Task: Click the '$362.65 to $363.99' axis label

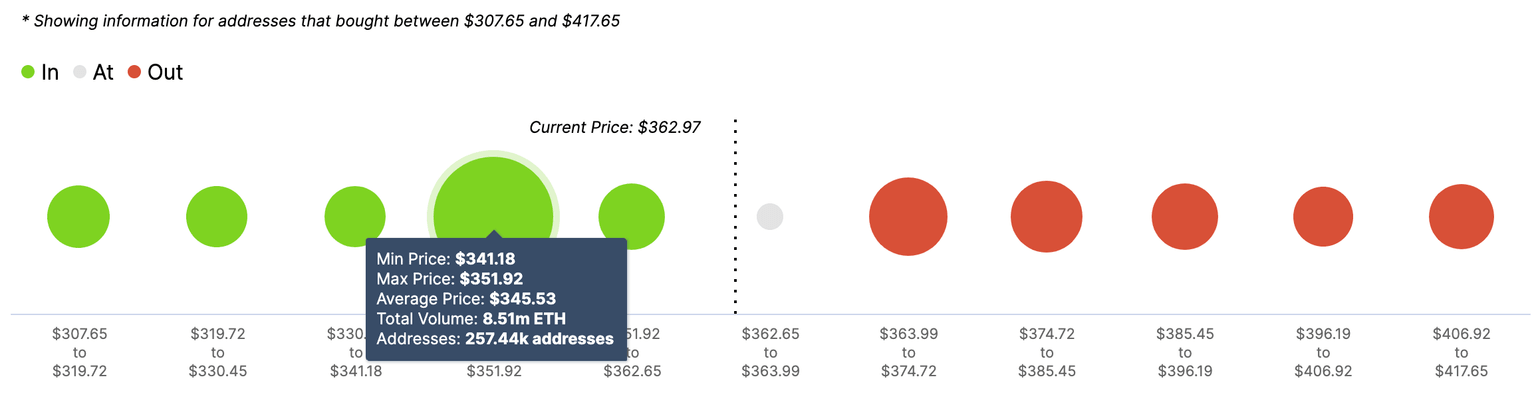Action: pos(770,352)
